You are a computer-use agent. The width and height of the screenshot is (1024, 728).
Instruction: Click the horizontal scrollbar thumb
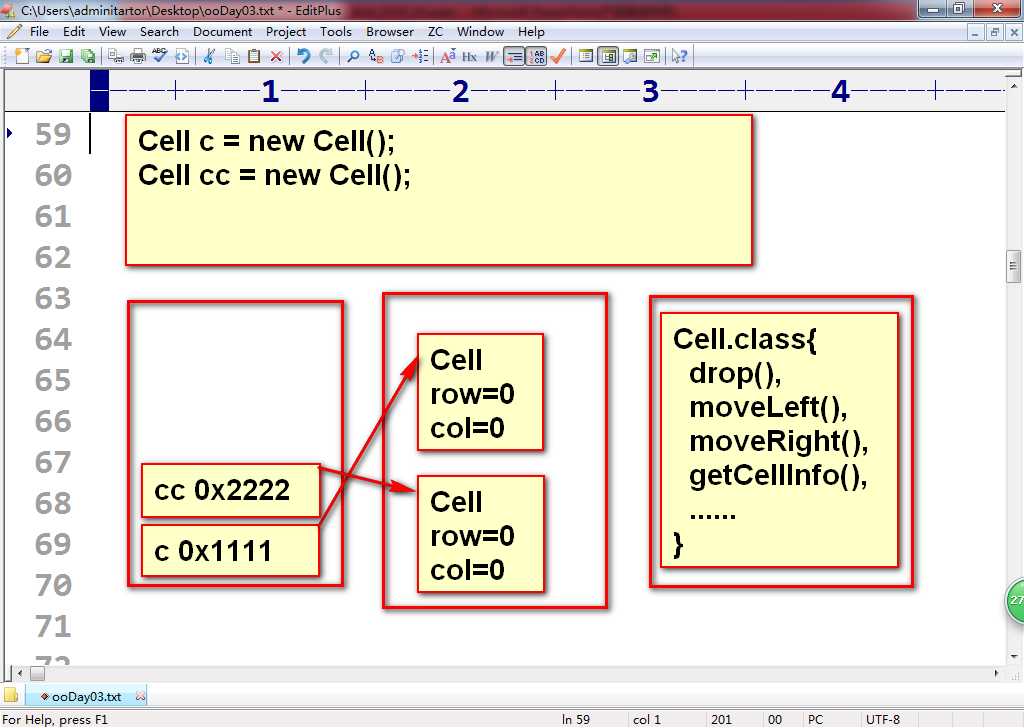coord(37,673)
